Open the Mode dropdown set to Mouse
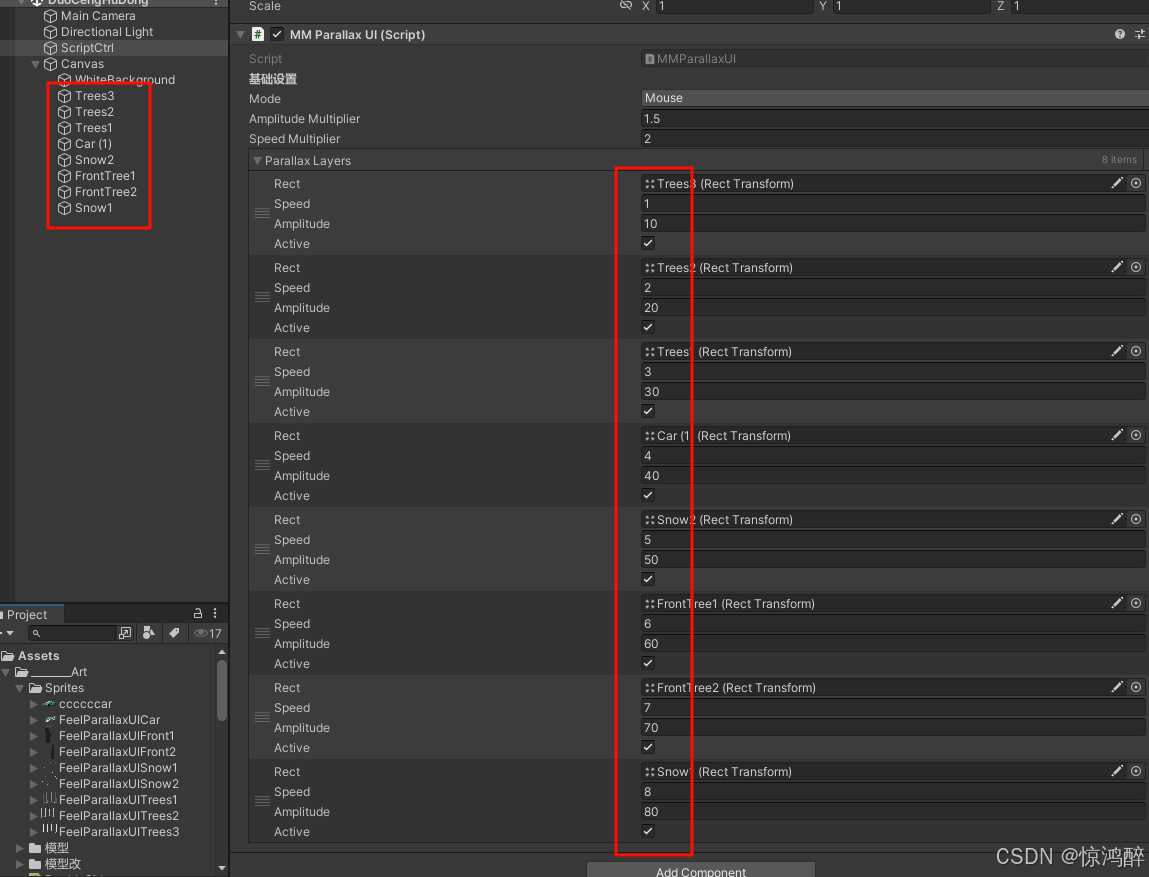The height and width of the screenshot is (877, 1149). 895,98
